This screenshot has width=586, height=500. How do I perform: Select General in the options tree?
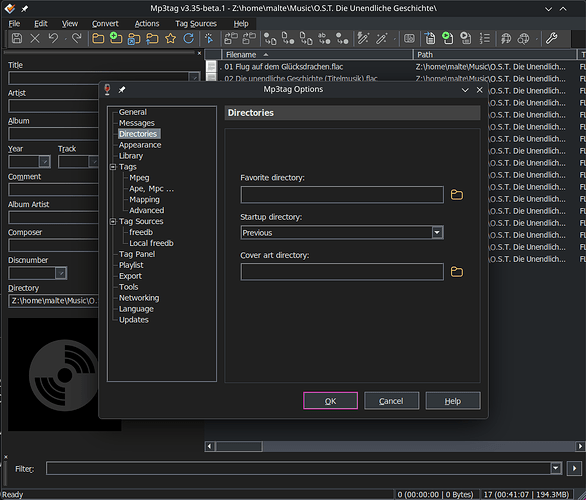click(x=133, y=112)
